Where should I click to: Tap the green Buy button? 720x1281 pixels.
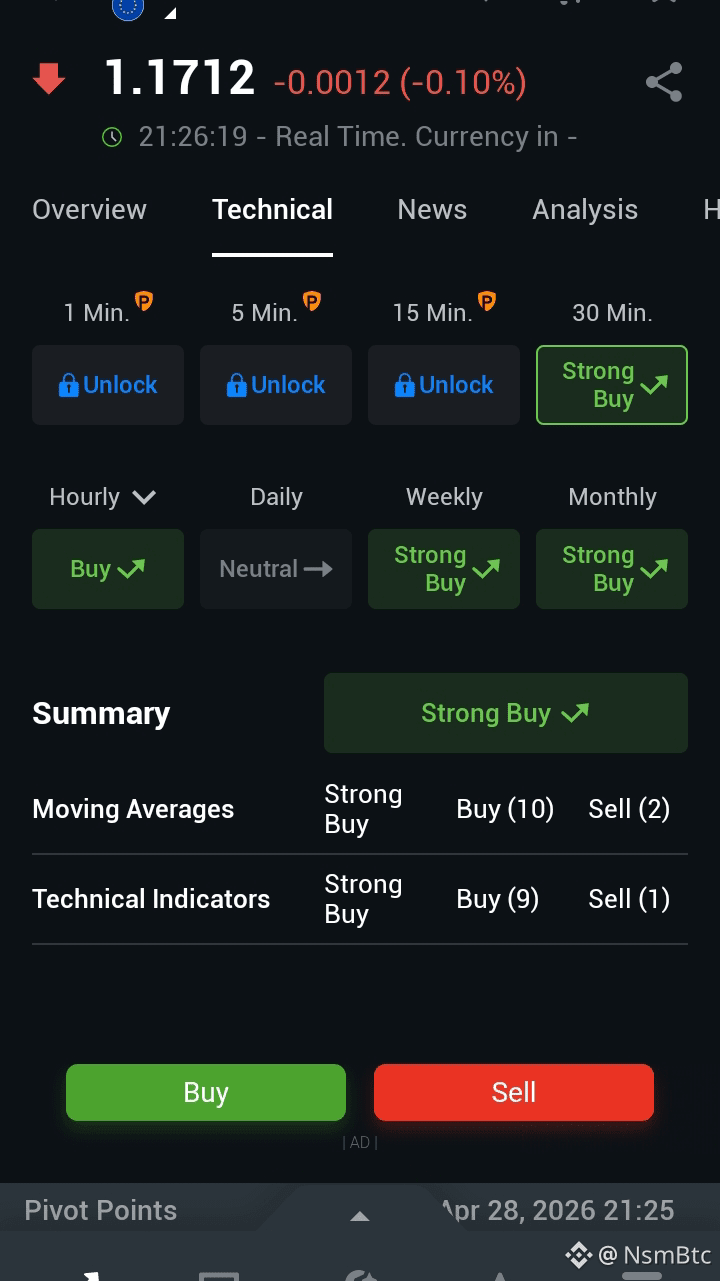coord(206,1092)
